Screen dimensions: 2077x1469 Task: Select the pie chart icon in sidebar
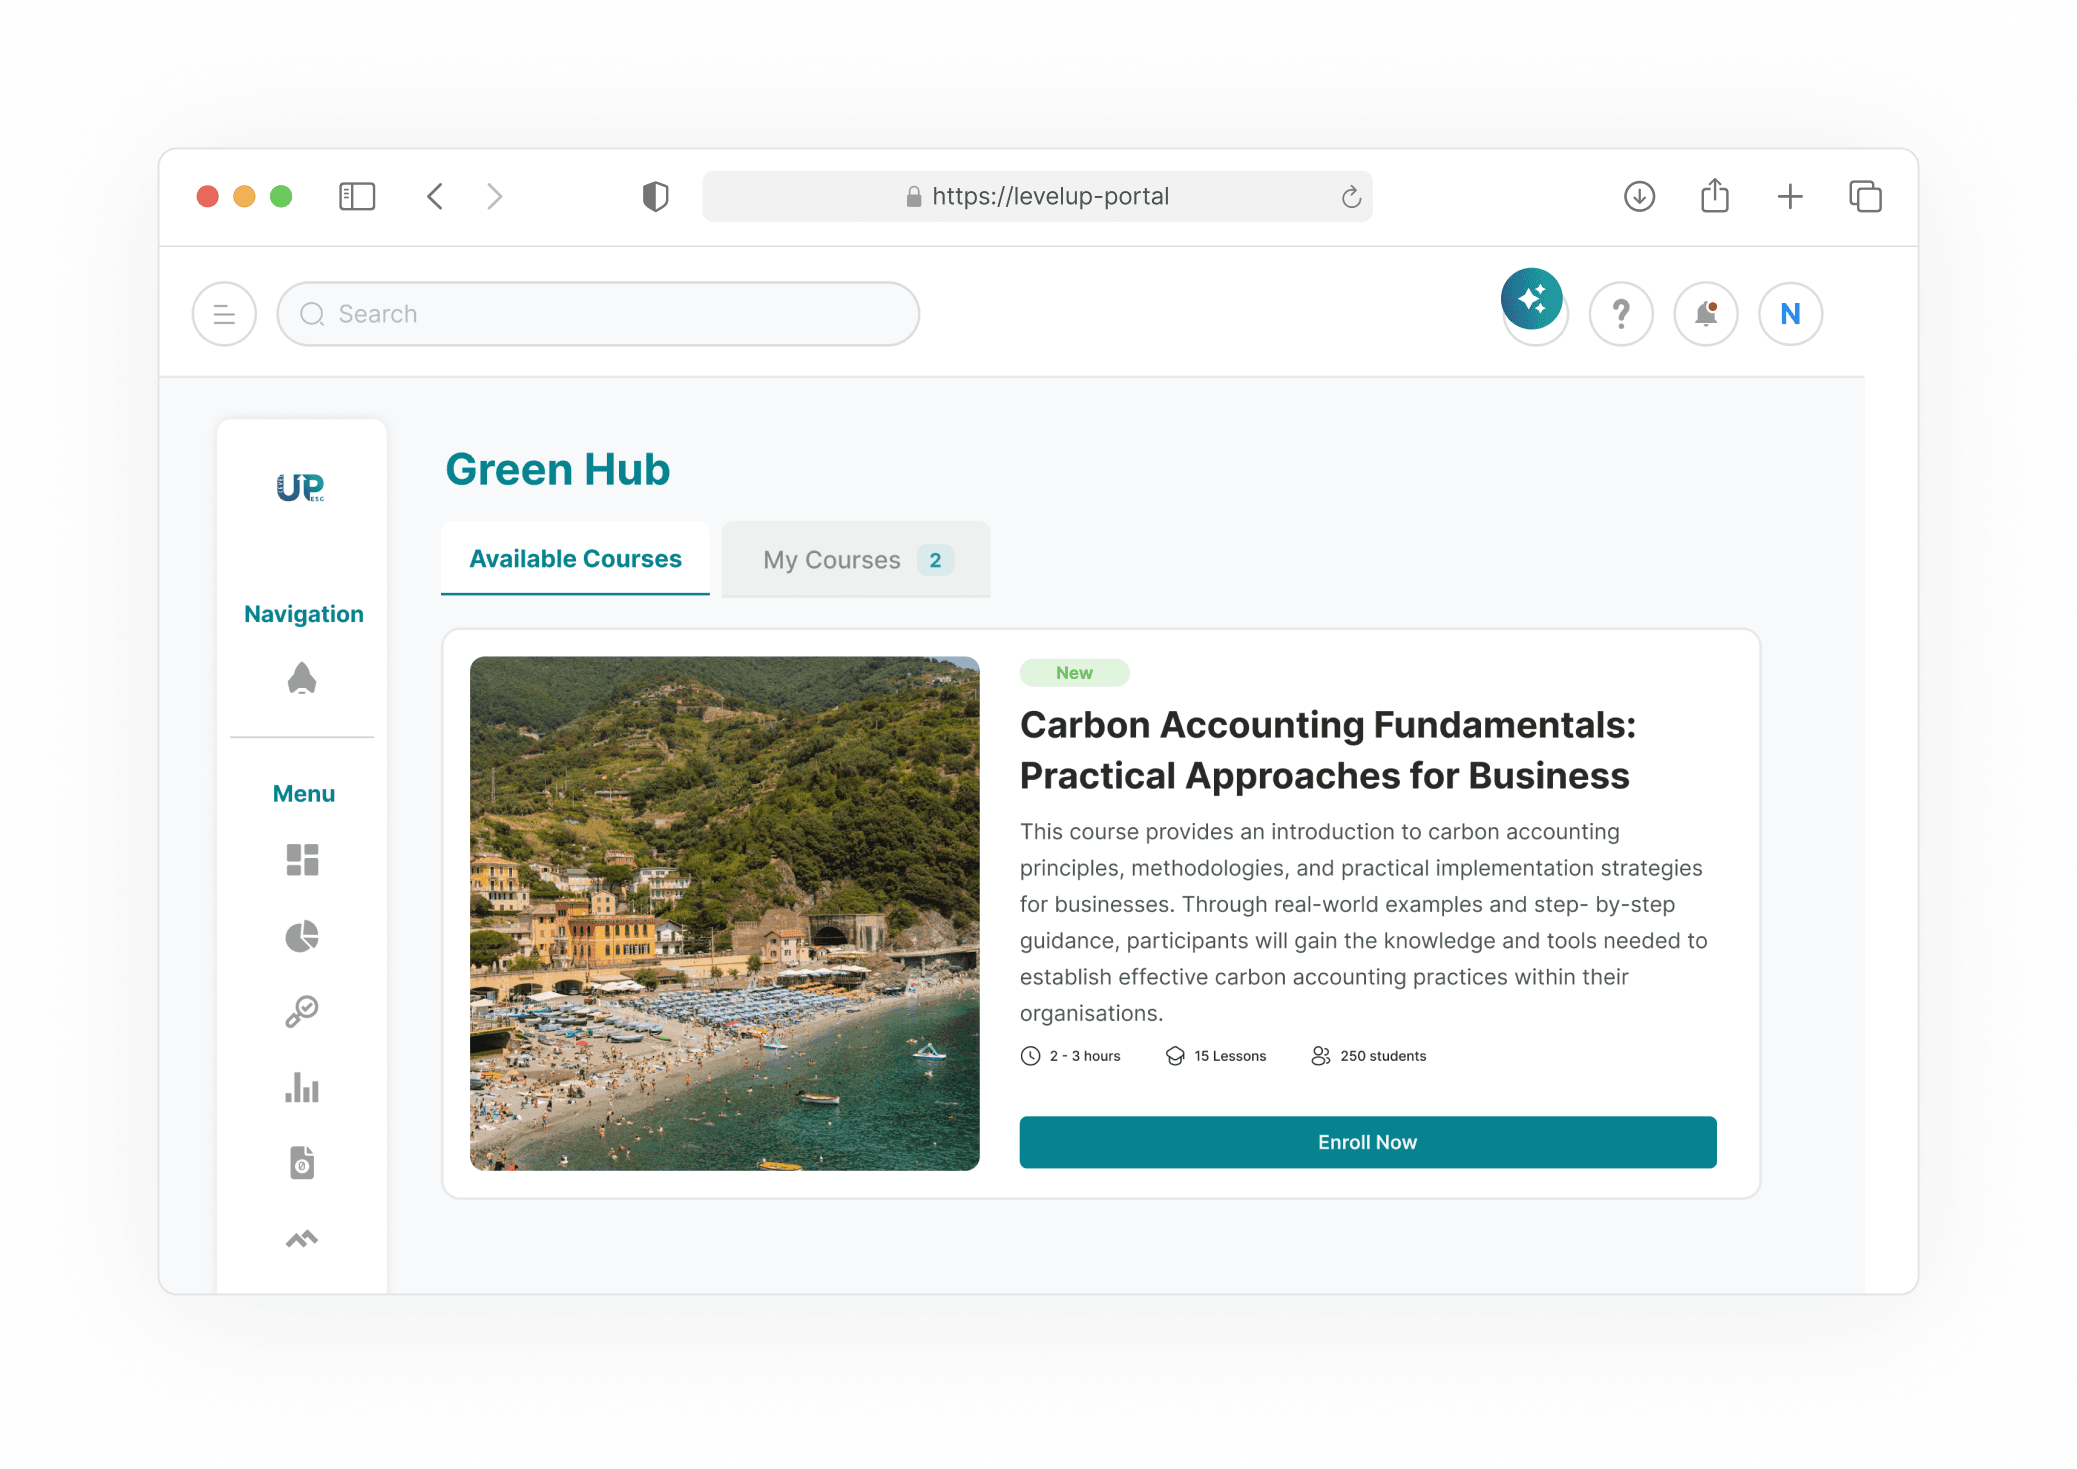302,936
